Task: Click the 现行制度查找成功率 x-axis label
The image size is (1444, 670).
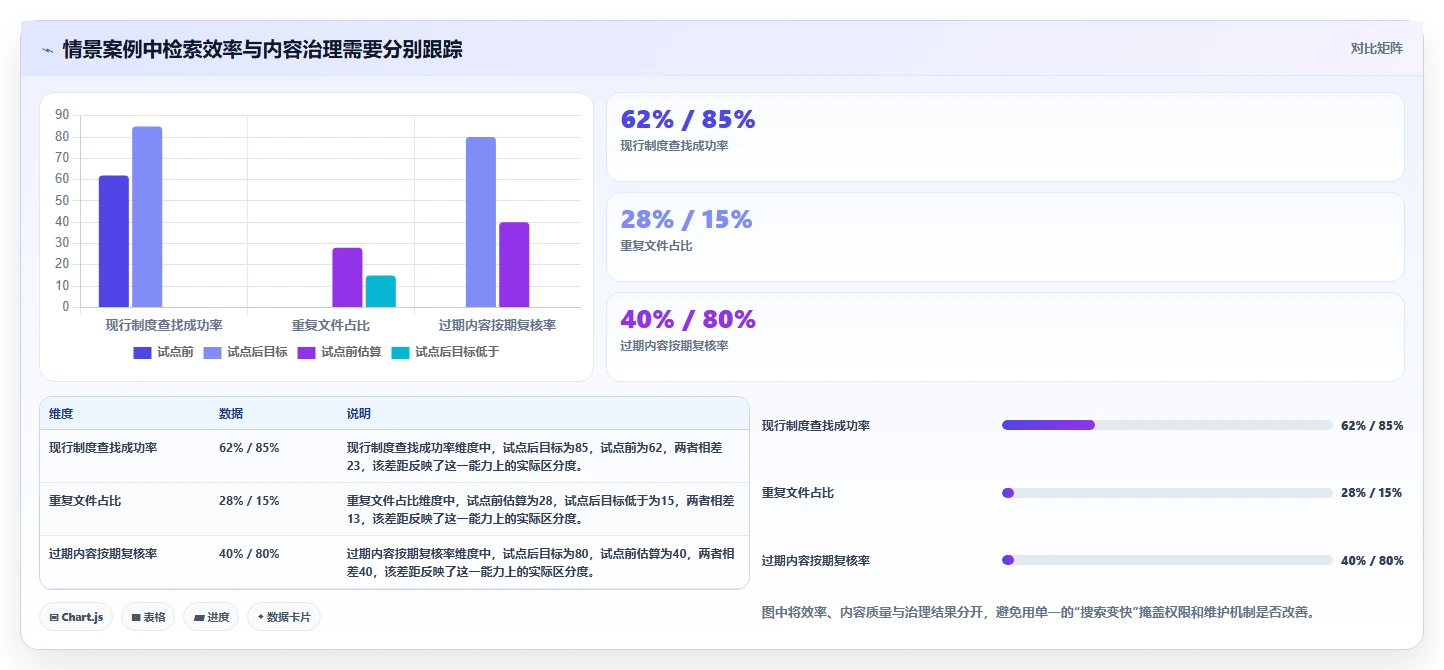Action: click(164, 325)
